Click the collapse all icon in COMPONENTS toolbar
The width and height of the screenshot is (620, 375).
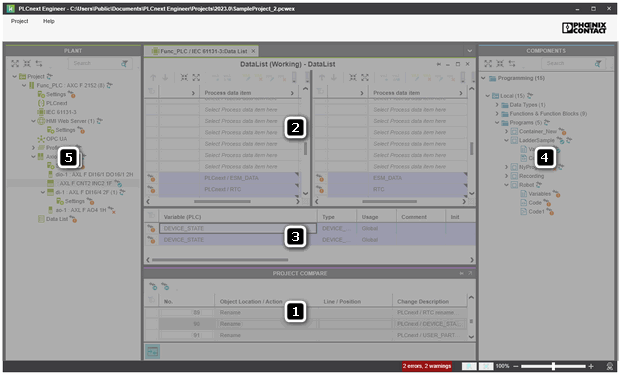500,63
